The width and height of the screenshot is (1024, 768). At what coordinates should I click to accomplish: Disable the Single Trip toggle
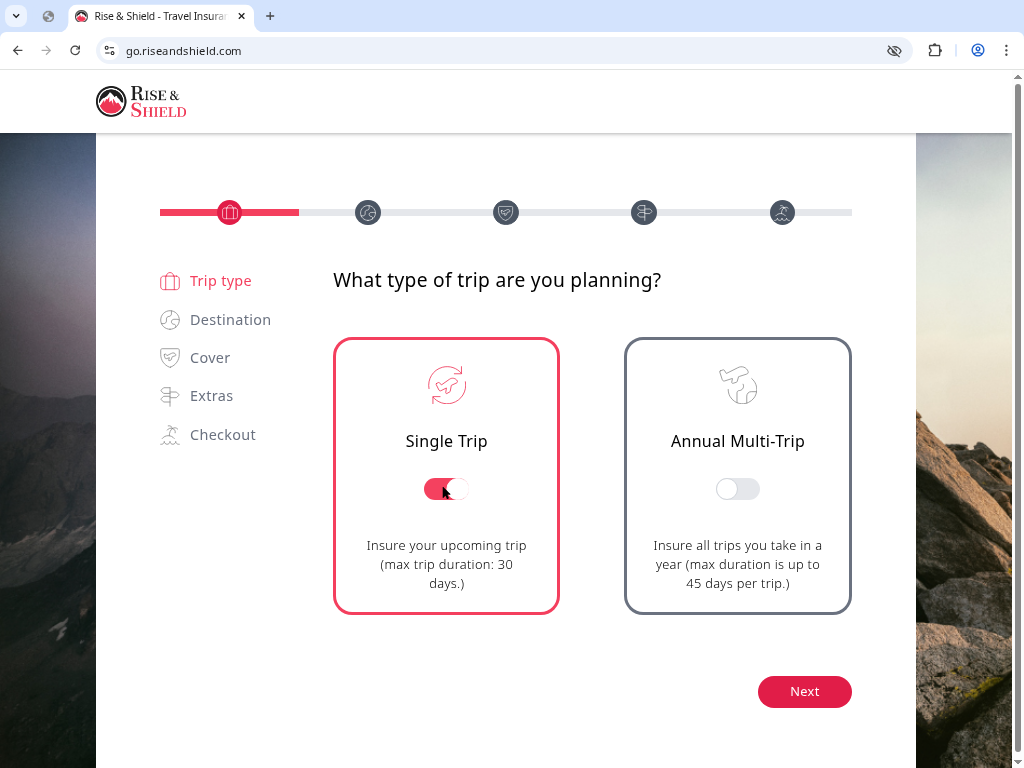coord(446,489)
